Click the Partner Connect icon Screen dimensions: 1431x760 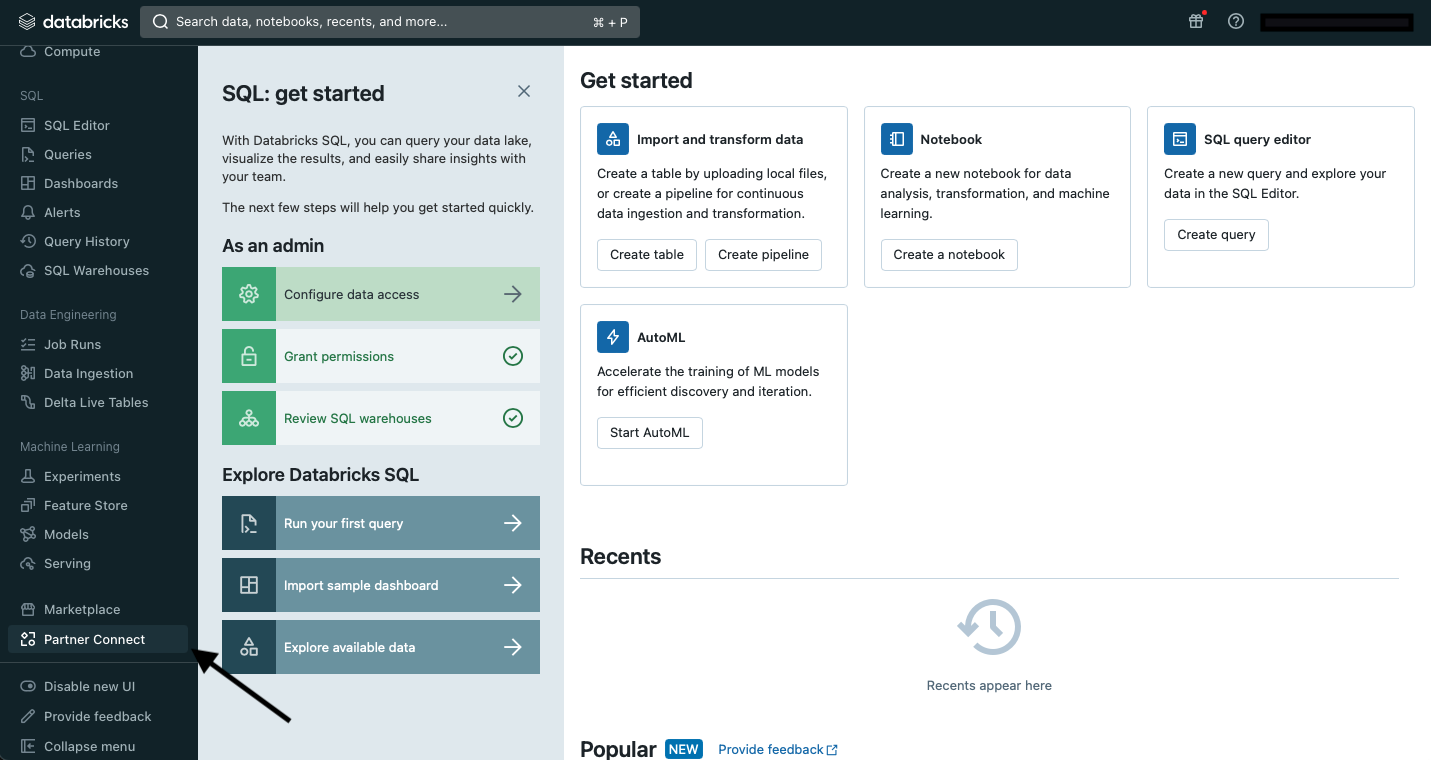(x=28, y=639)
